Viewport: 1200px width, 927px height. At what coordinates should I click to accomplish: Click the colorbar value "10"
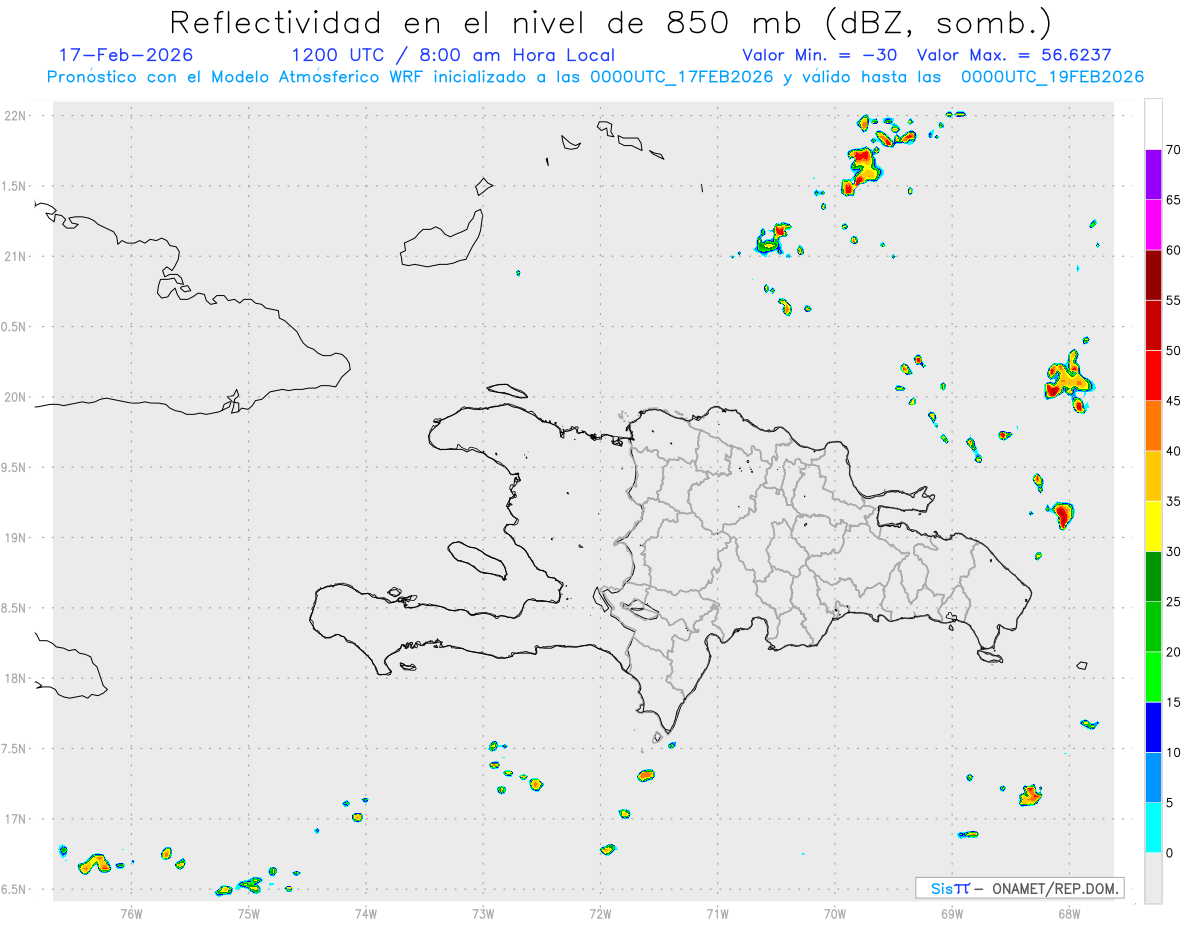point(1174,752)
